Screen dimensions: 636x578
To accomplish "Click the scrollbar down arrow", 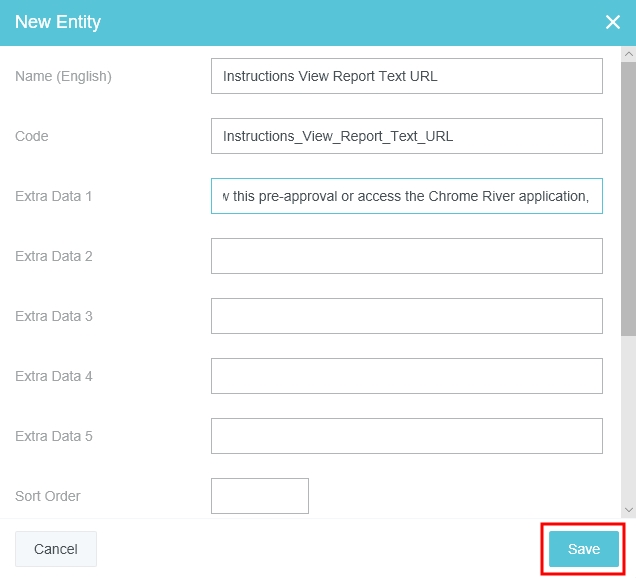I will (x=628, y=508).
